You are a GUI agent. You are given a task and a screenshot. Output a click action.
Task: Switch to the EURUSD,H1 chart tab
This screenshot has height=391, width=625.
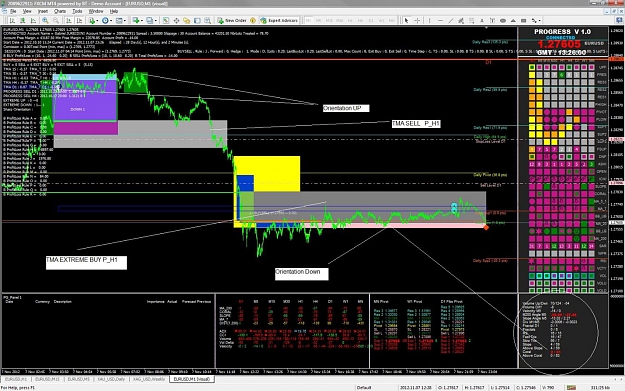click(x=16, y=379)
